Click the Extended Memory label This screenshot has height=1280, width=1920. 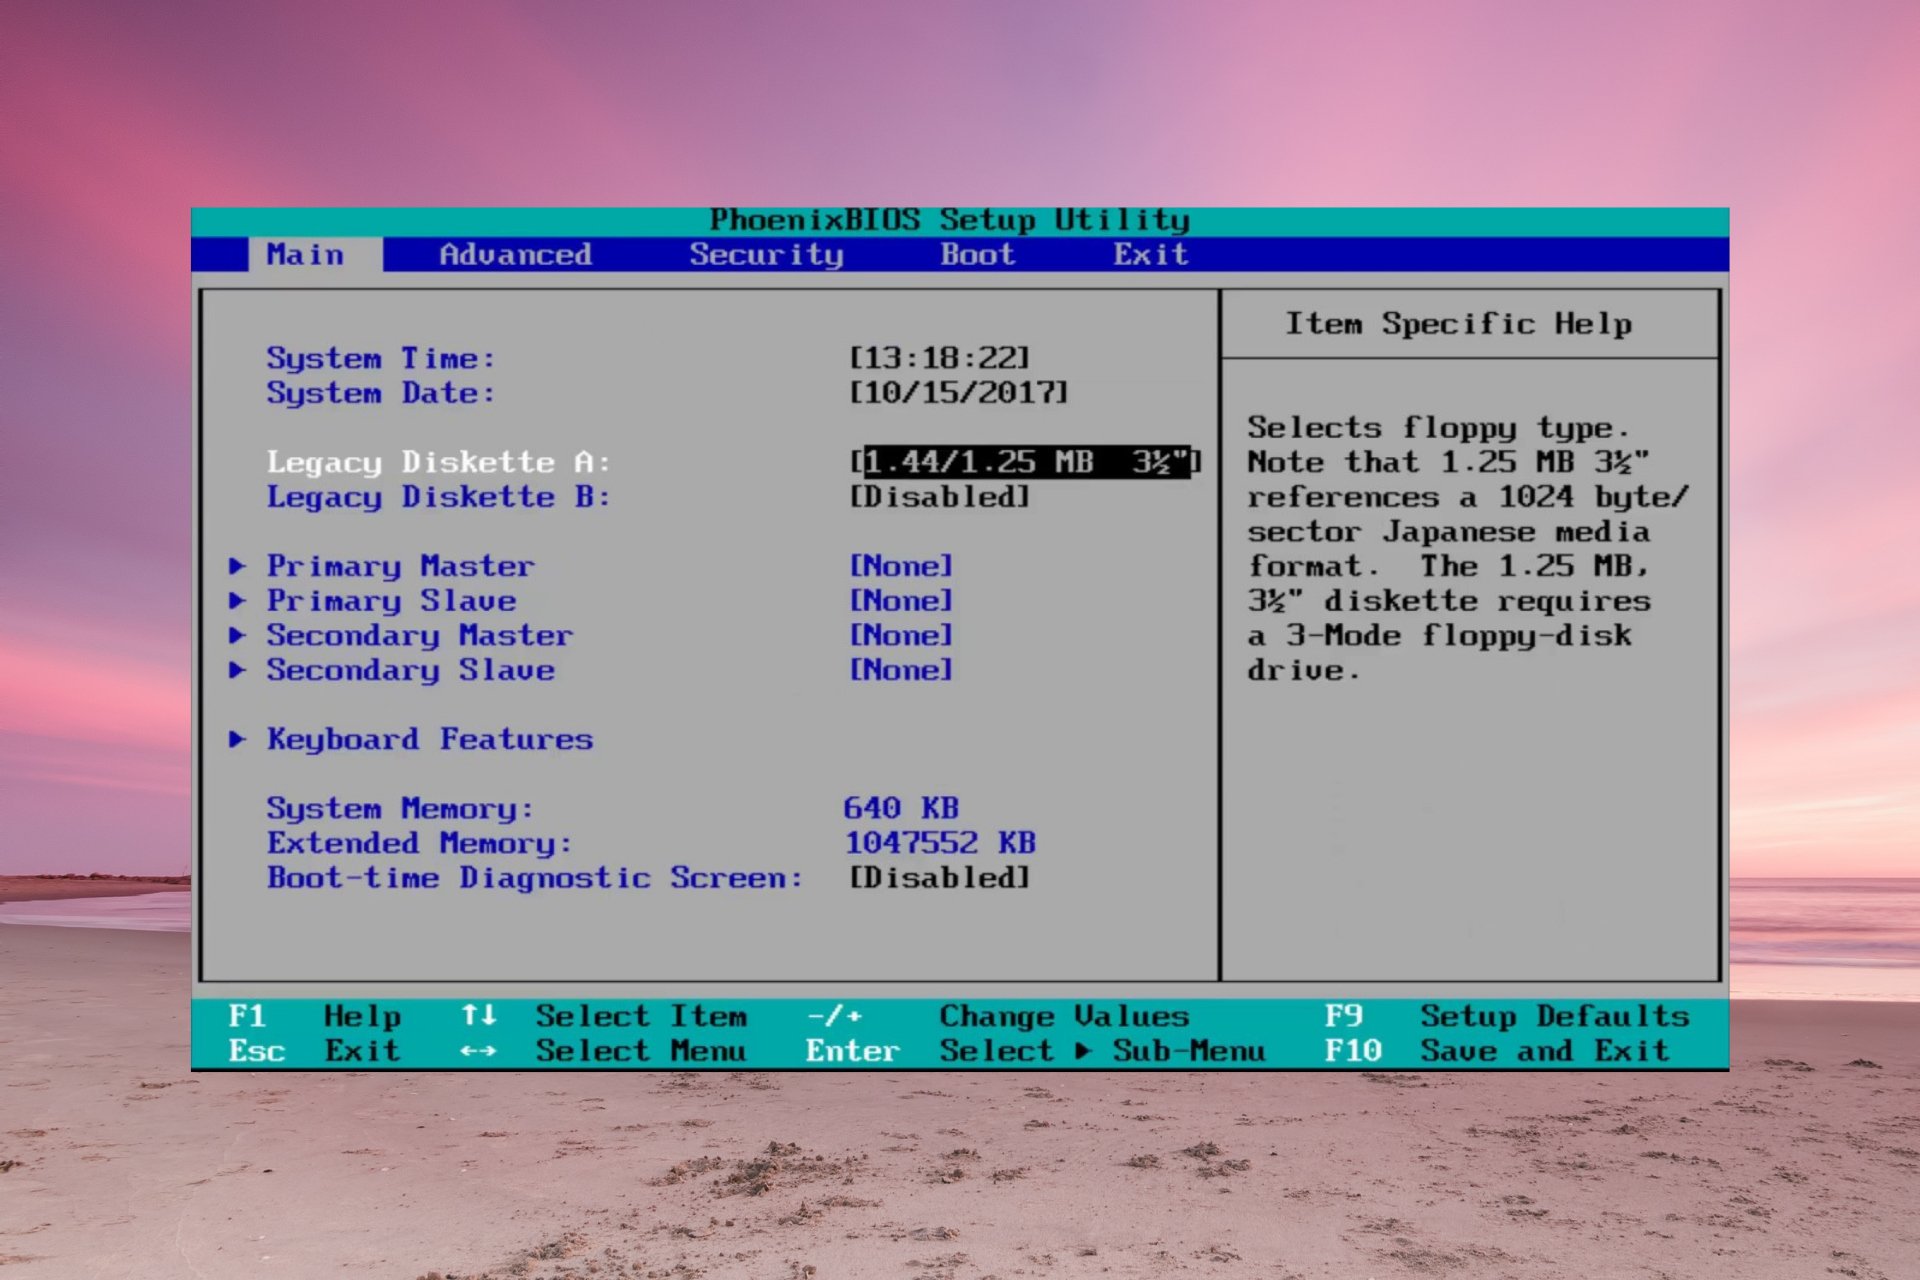click(x=419, y=843)
